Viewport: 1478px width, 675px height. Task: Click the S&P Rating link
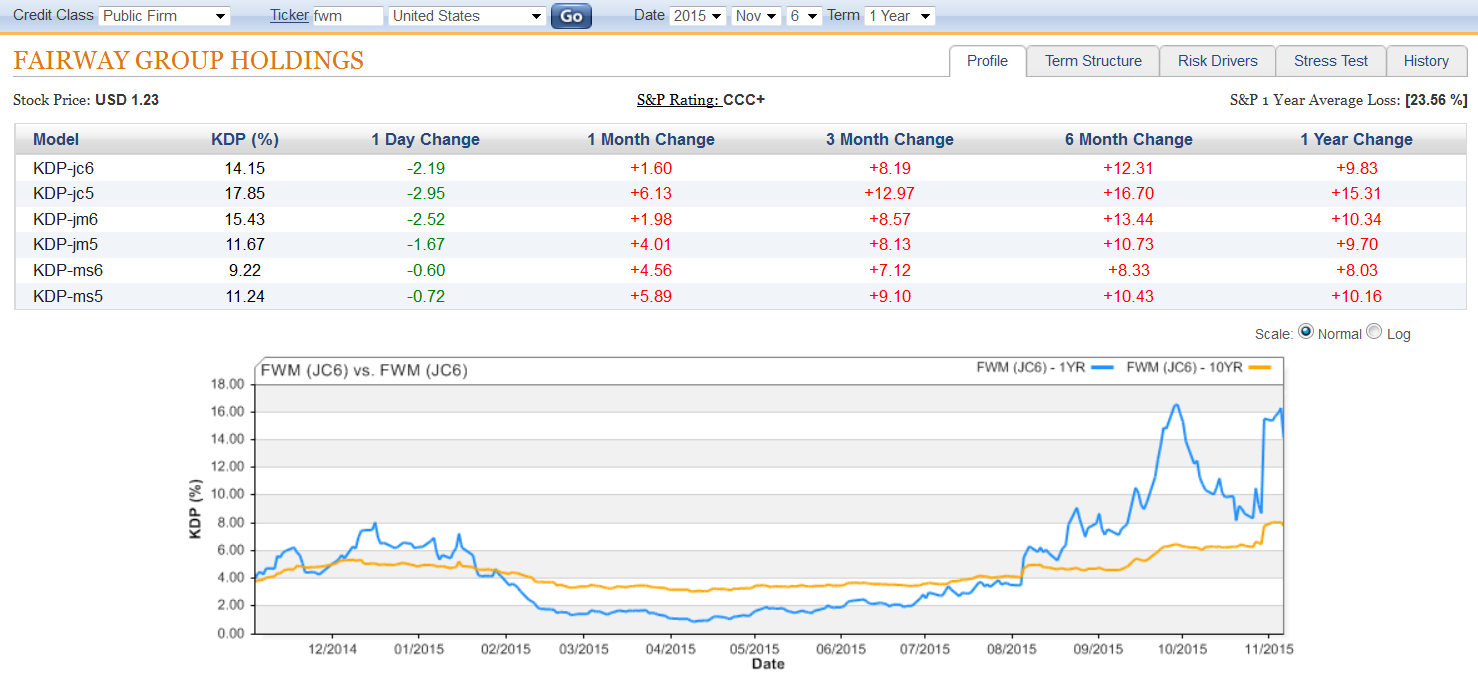tap(678, 100)
